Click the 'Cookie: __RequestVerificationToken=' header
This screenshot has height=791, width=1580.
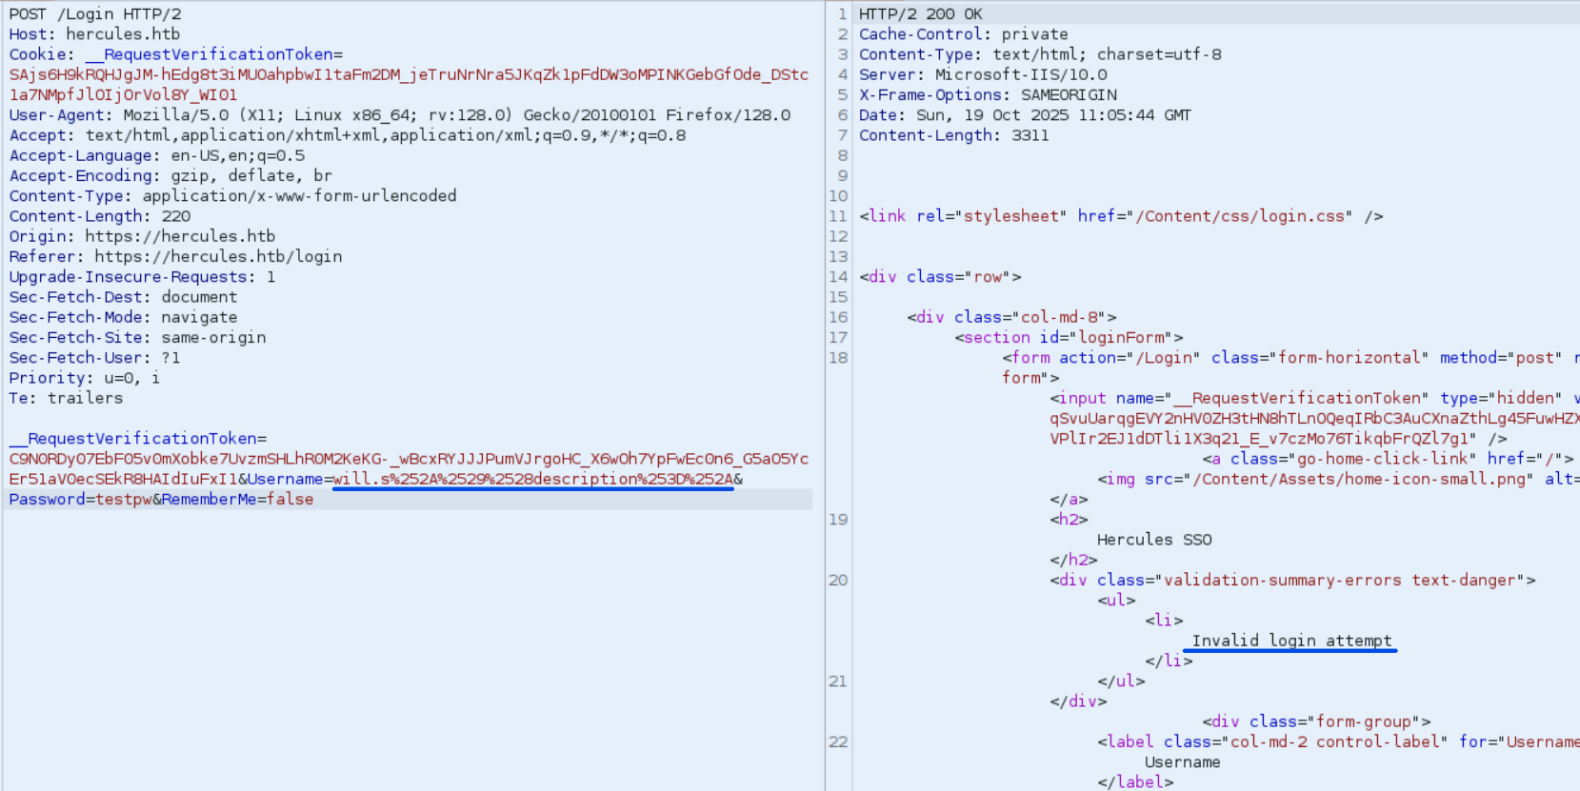tap(176, 54)
